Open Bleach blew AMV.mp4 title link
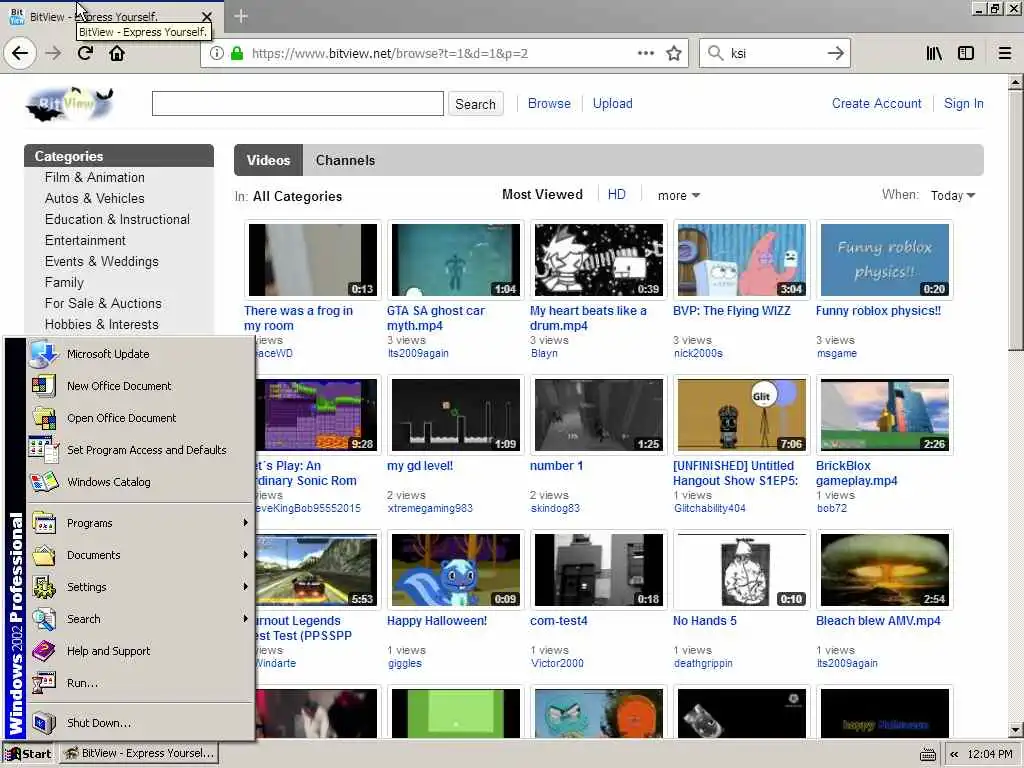 tap(878, 620)
